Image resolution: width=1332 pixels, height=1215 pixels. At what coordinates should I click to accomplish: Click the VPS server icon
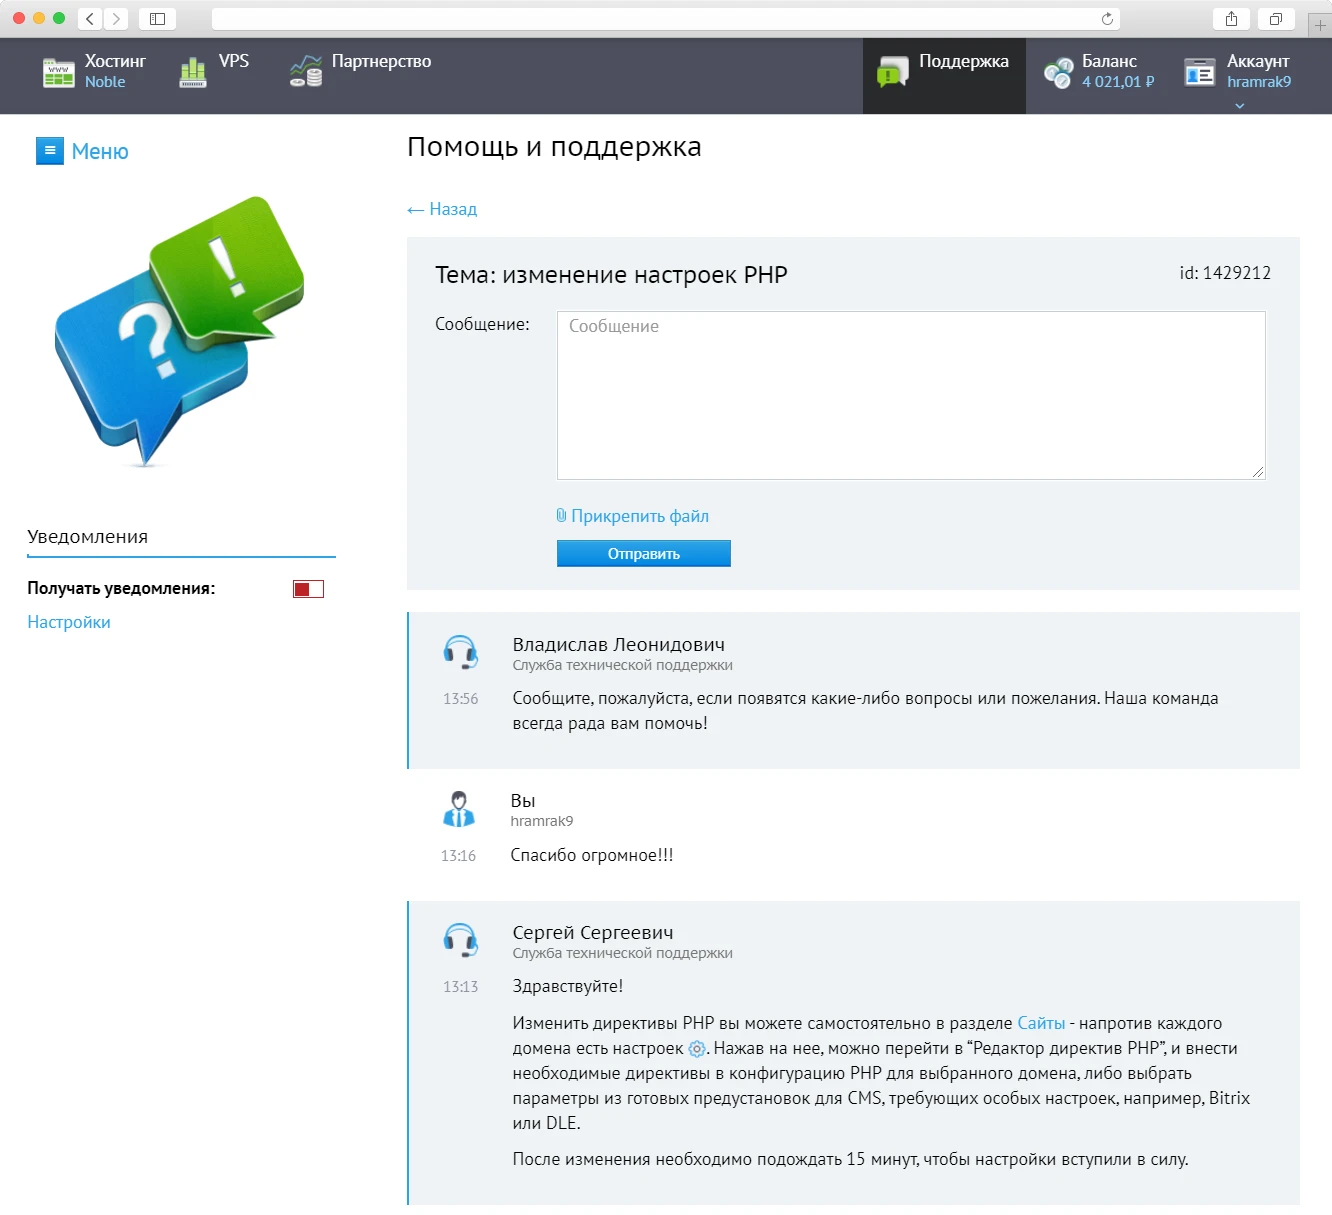click(x=193, y=73)
